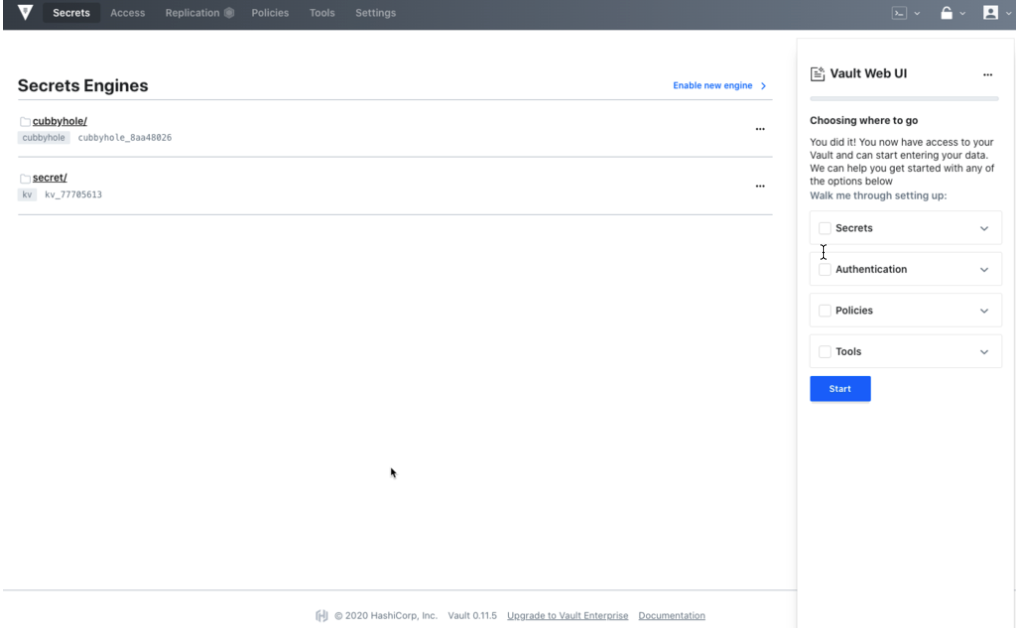Click the Vault Web UI title
The image size is (1016, 628).
click(x=868, y=74)
